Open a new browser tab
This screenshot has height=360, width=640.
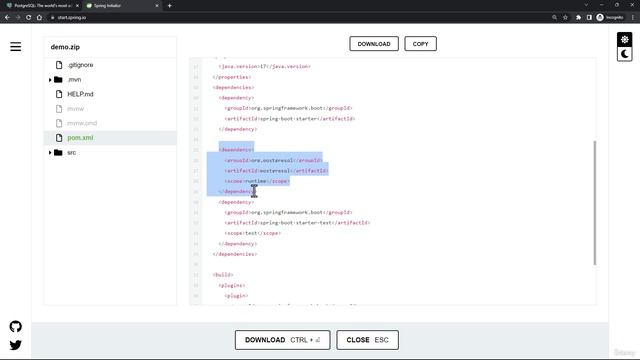[169, 6]
